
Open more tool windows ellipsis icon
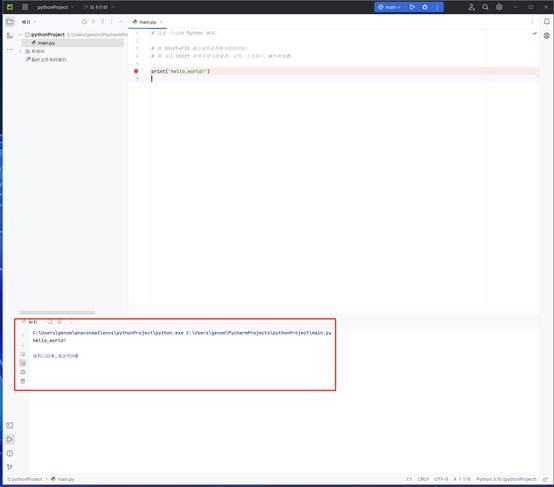pos(10,49)
